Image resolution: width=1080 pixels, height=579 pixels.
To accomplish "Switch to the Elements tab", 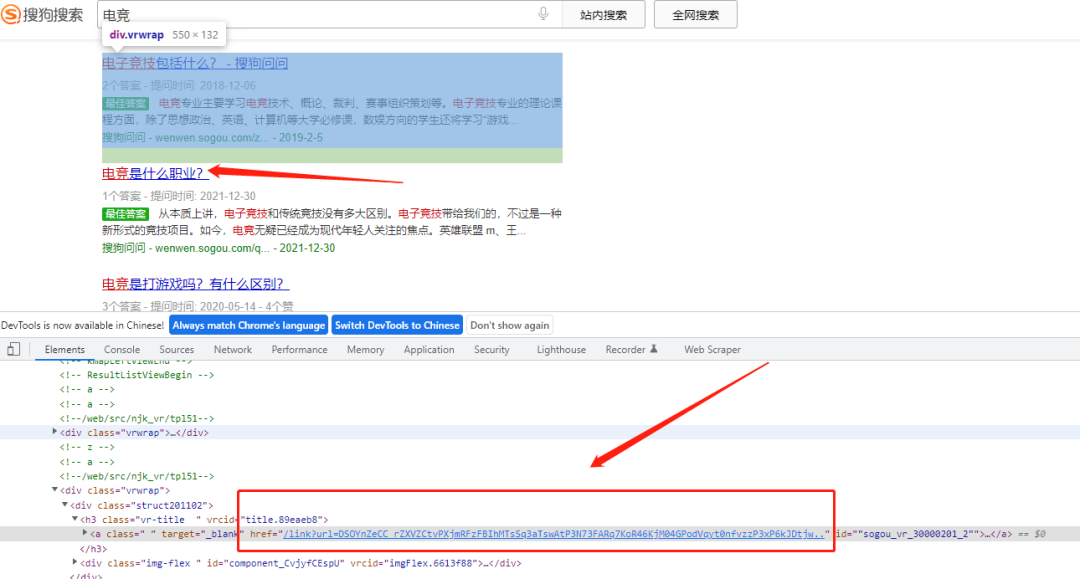I will pyautogui.click(x=65, y=350).
